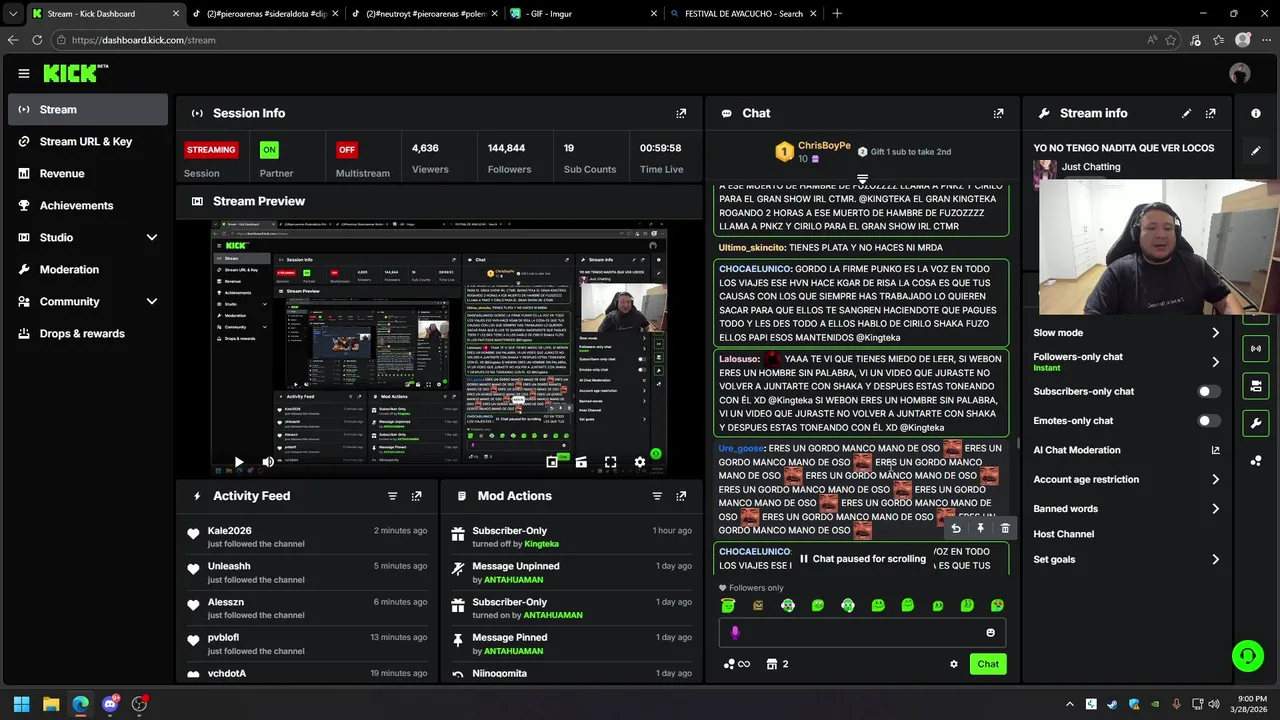This screenshot has height=720, width=1280.
Task: Click the broadcast signal icon in the right sidebar
Action: [x=1256, y=349]
